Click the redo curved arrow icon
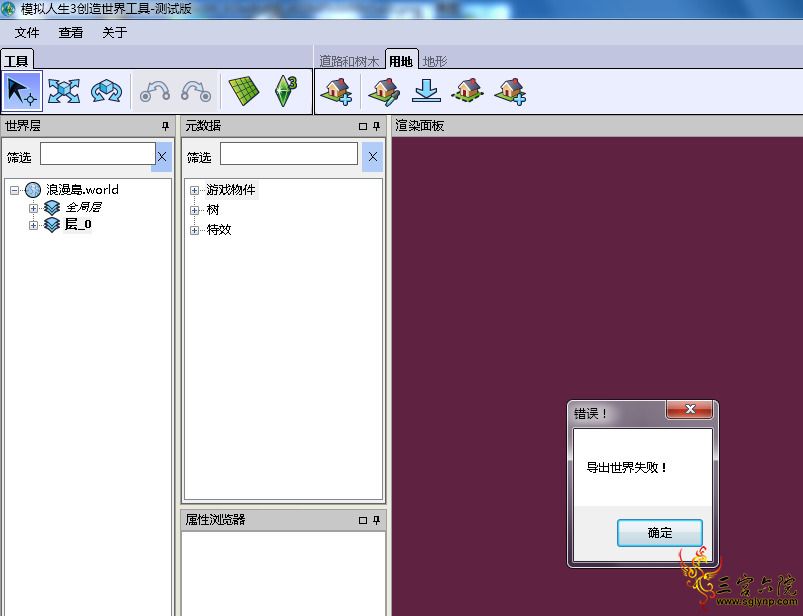The image size is (803, 616). pos(196,91)
